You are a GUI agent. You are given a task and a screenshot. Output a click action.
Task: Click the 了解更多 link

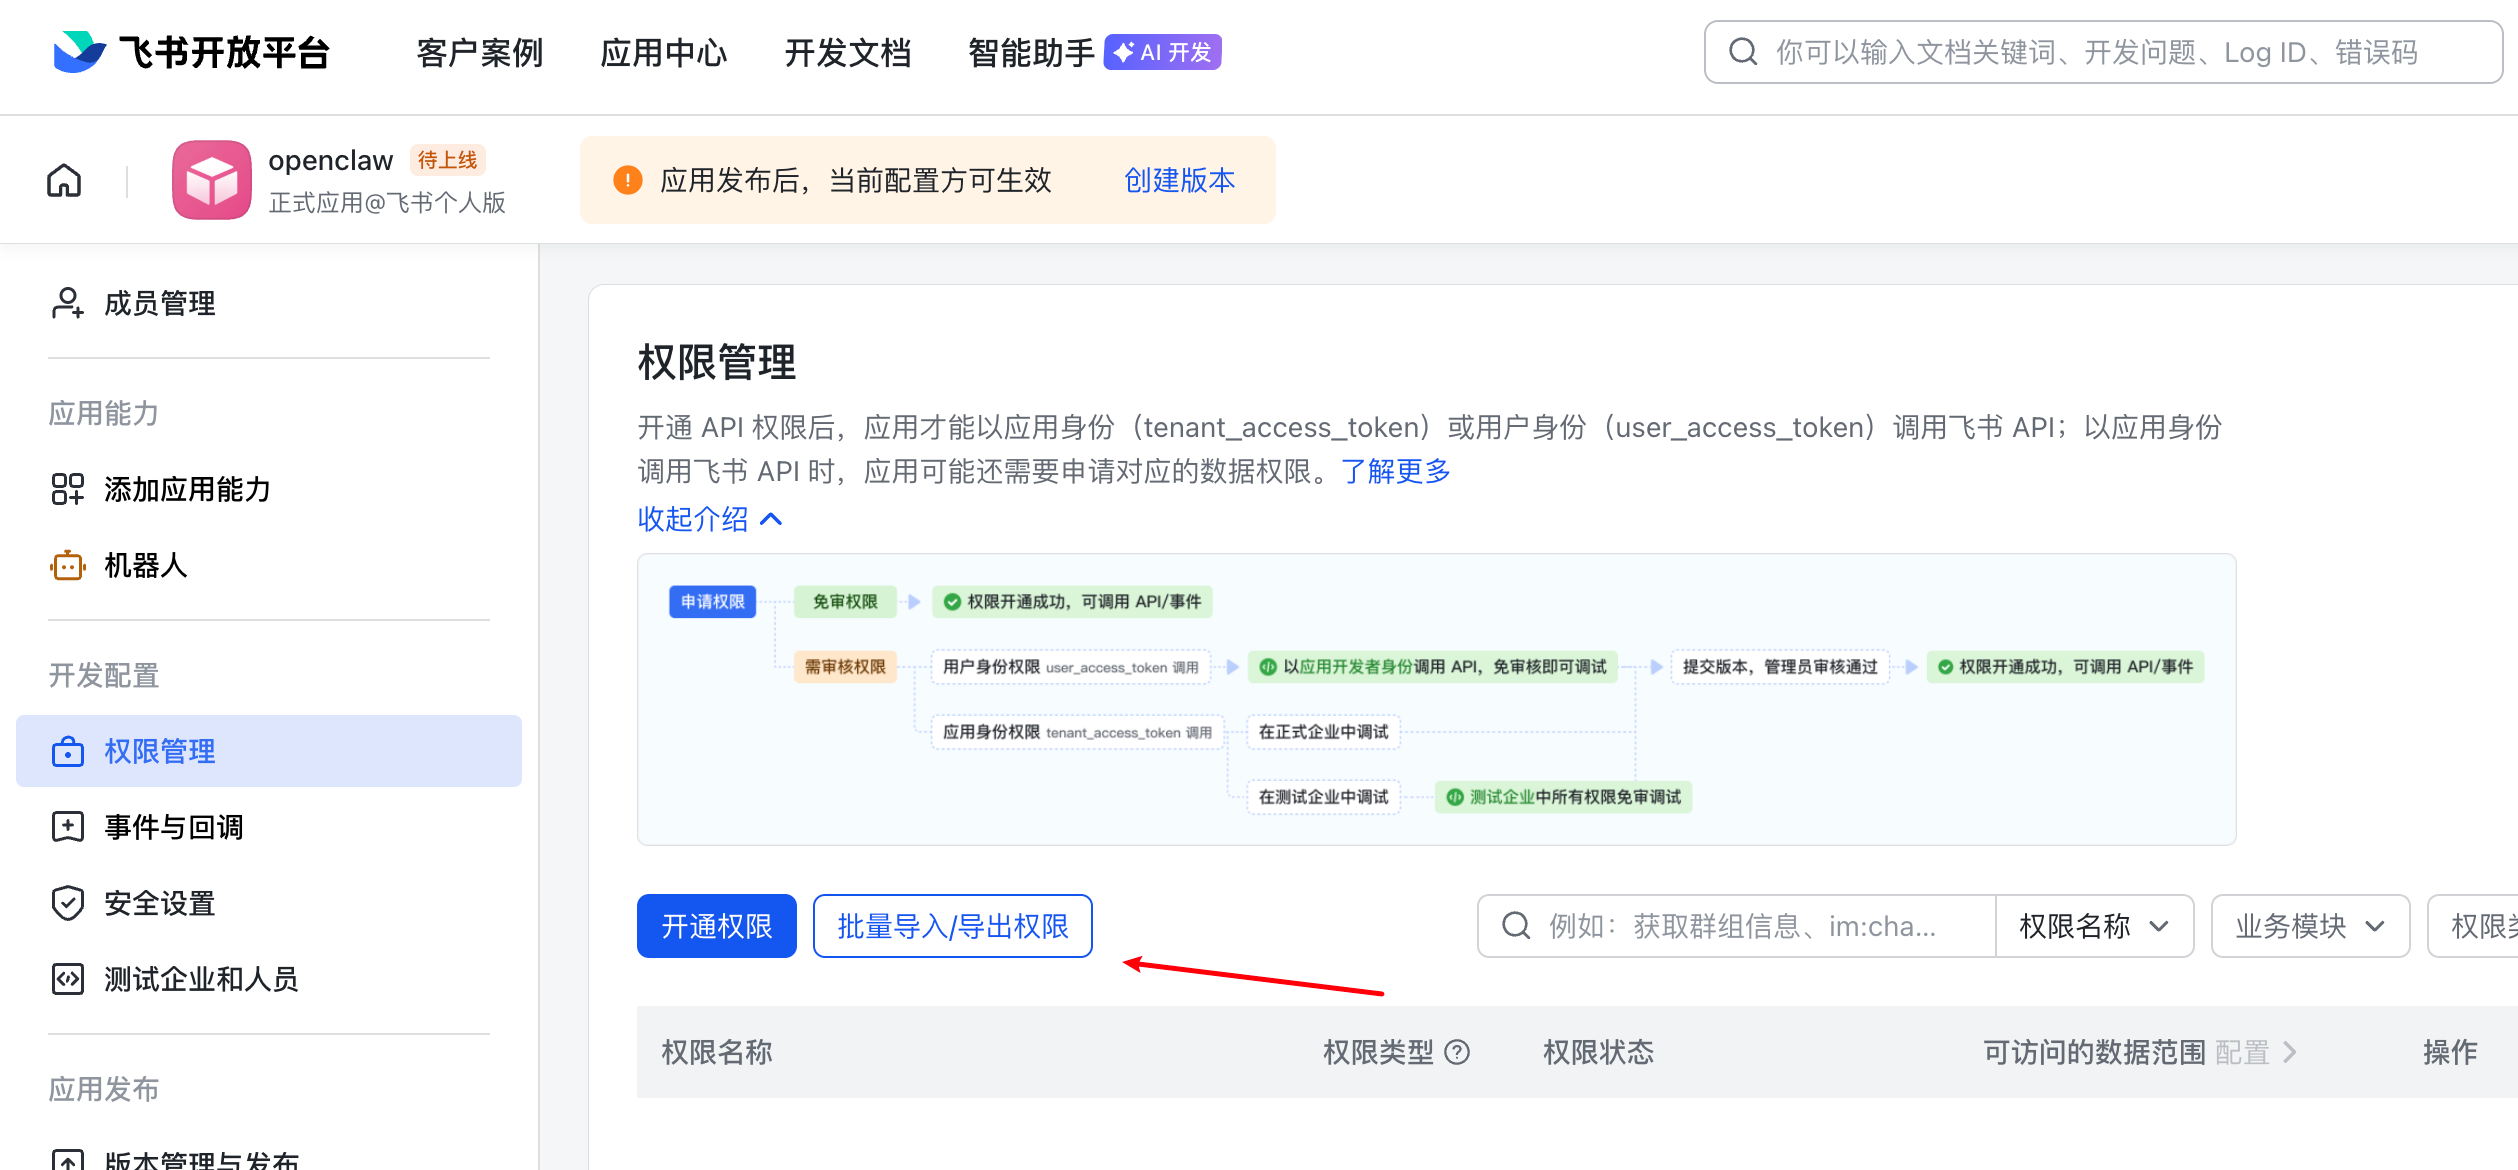1396,471
